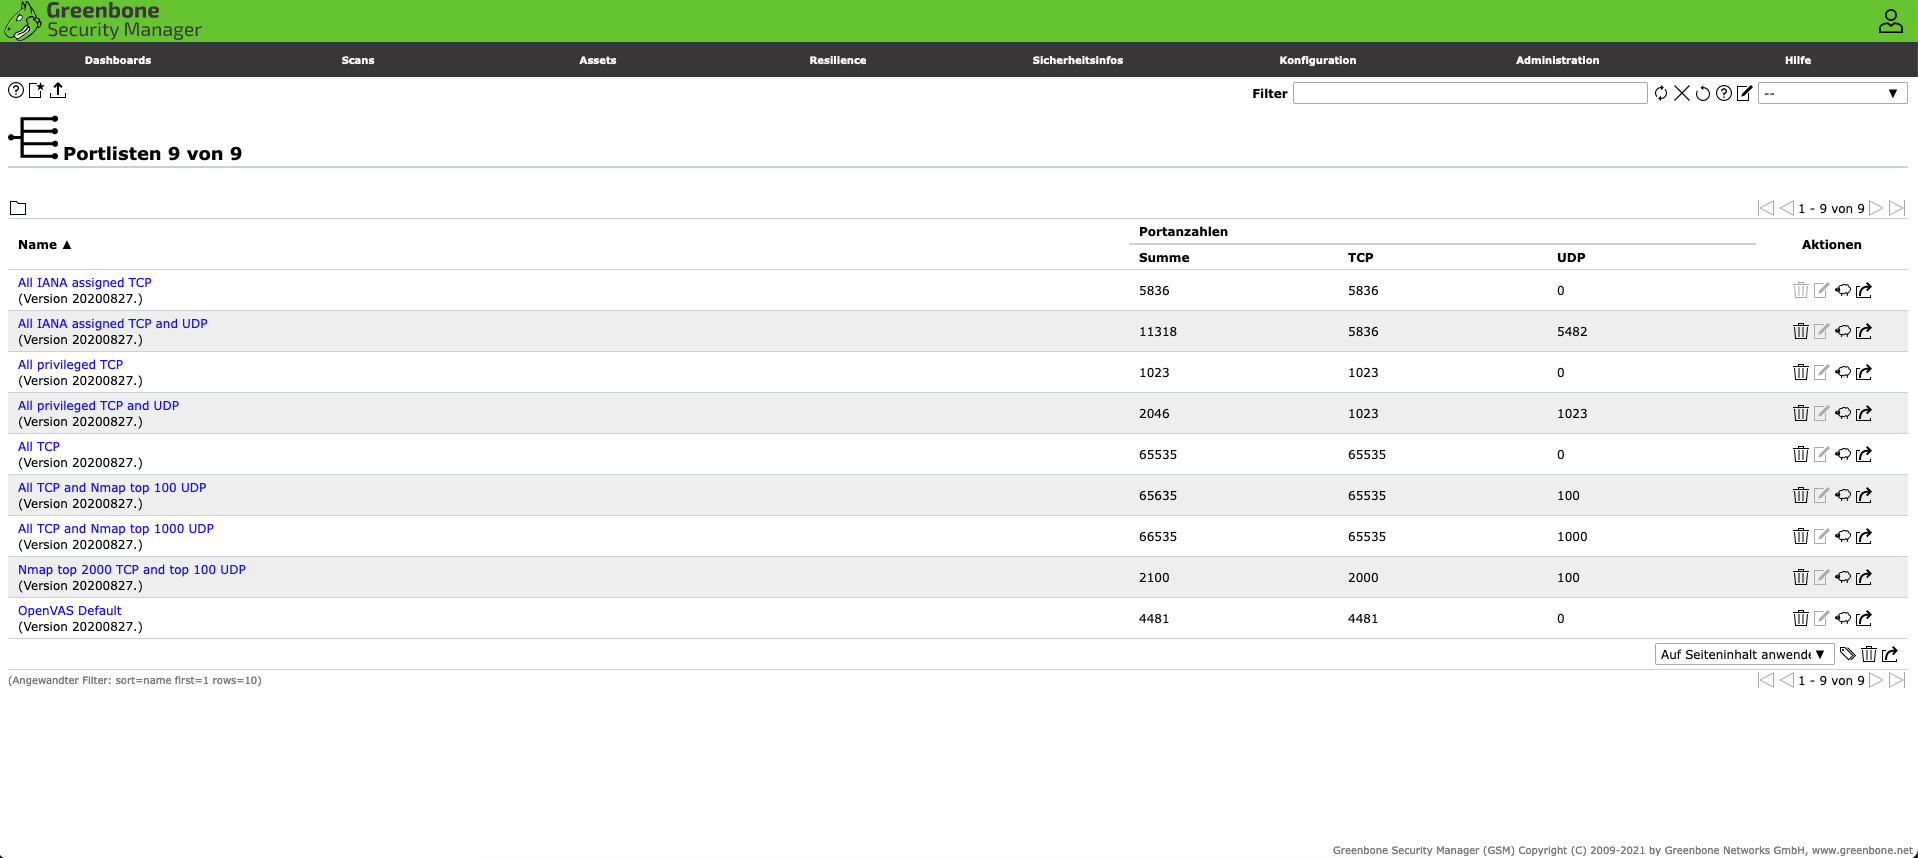Open the Sicherheitsinfos menu
The width and height of the screenshot is (1918, 858).
point(1078,60)
